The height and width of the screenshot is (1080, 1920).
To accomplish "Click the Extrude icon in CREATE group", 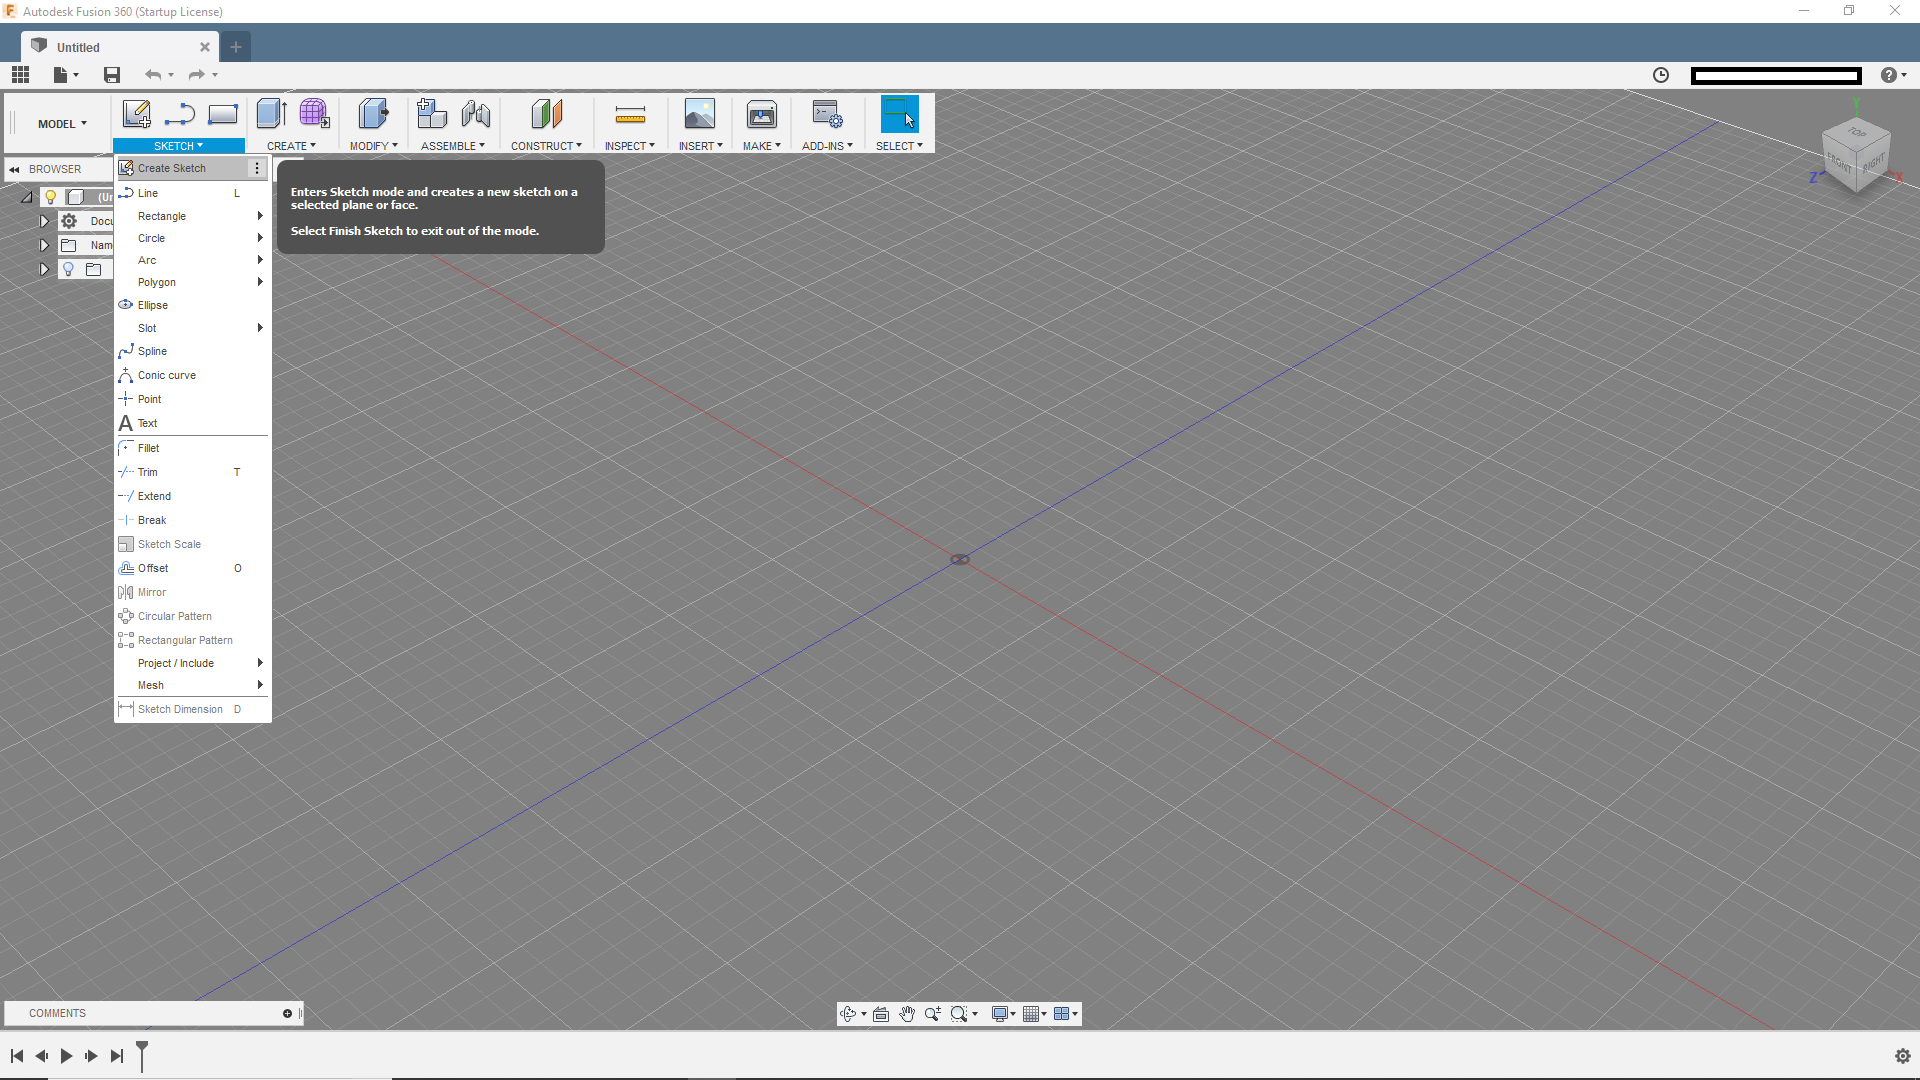I will (x=272, y=114).
